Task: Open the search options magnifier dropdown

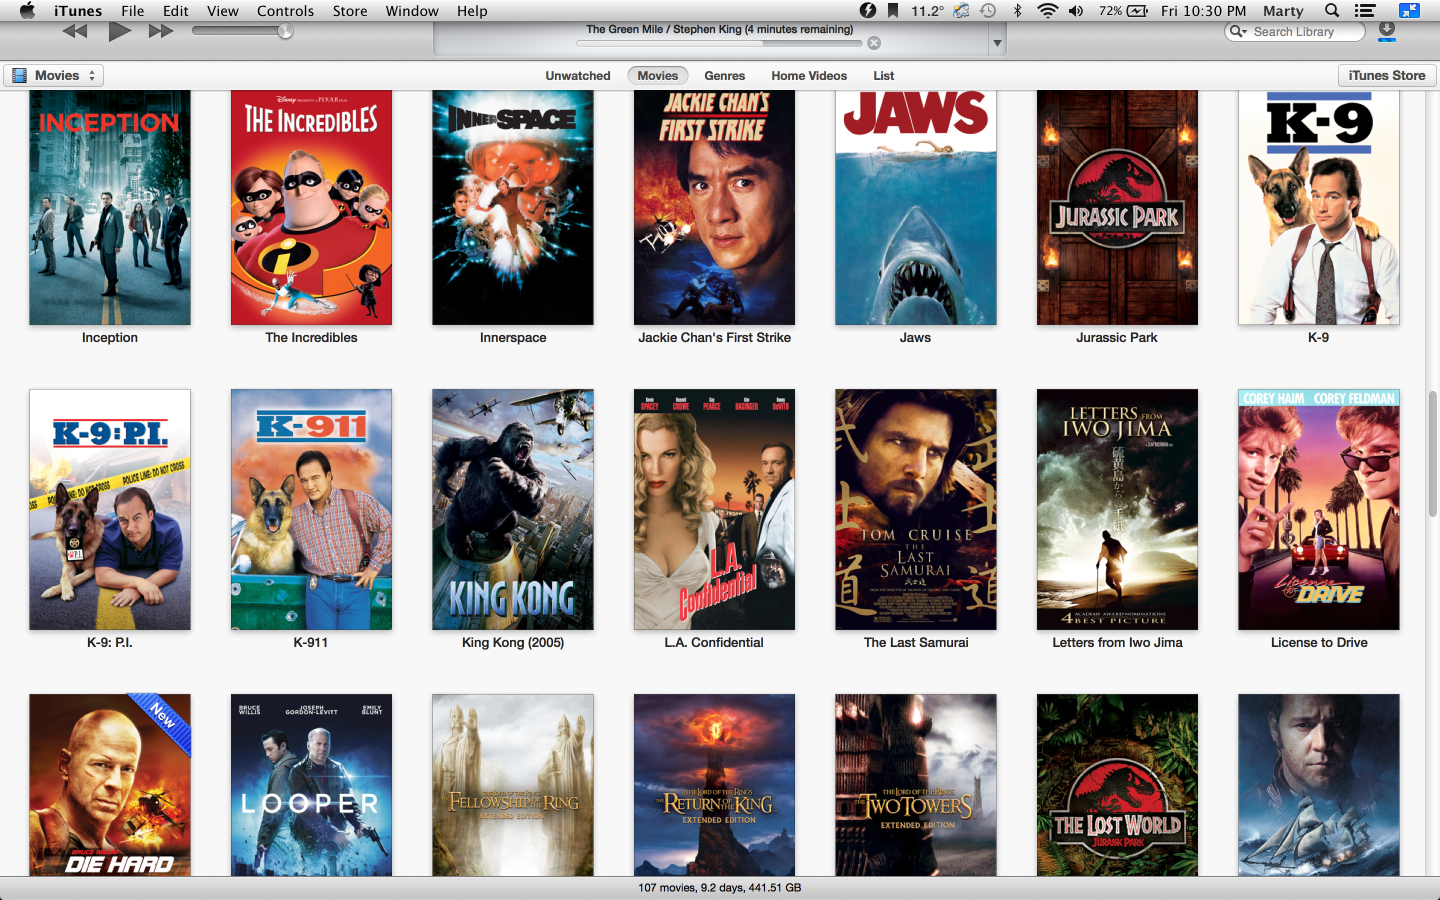Action: (x=1238, y=32)
